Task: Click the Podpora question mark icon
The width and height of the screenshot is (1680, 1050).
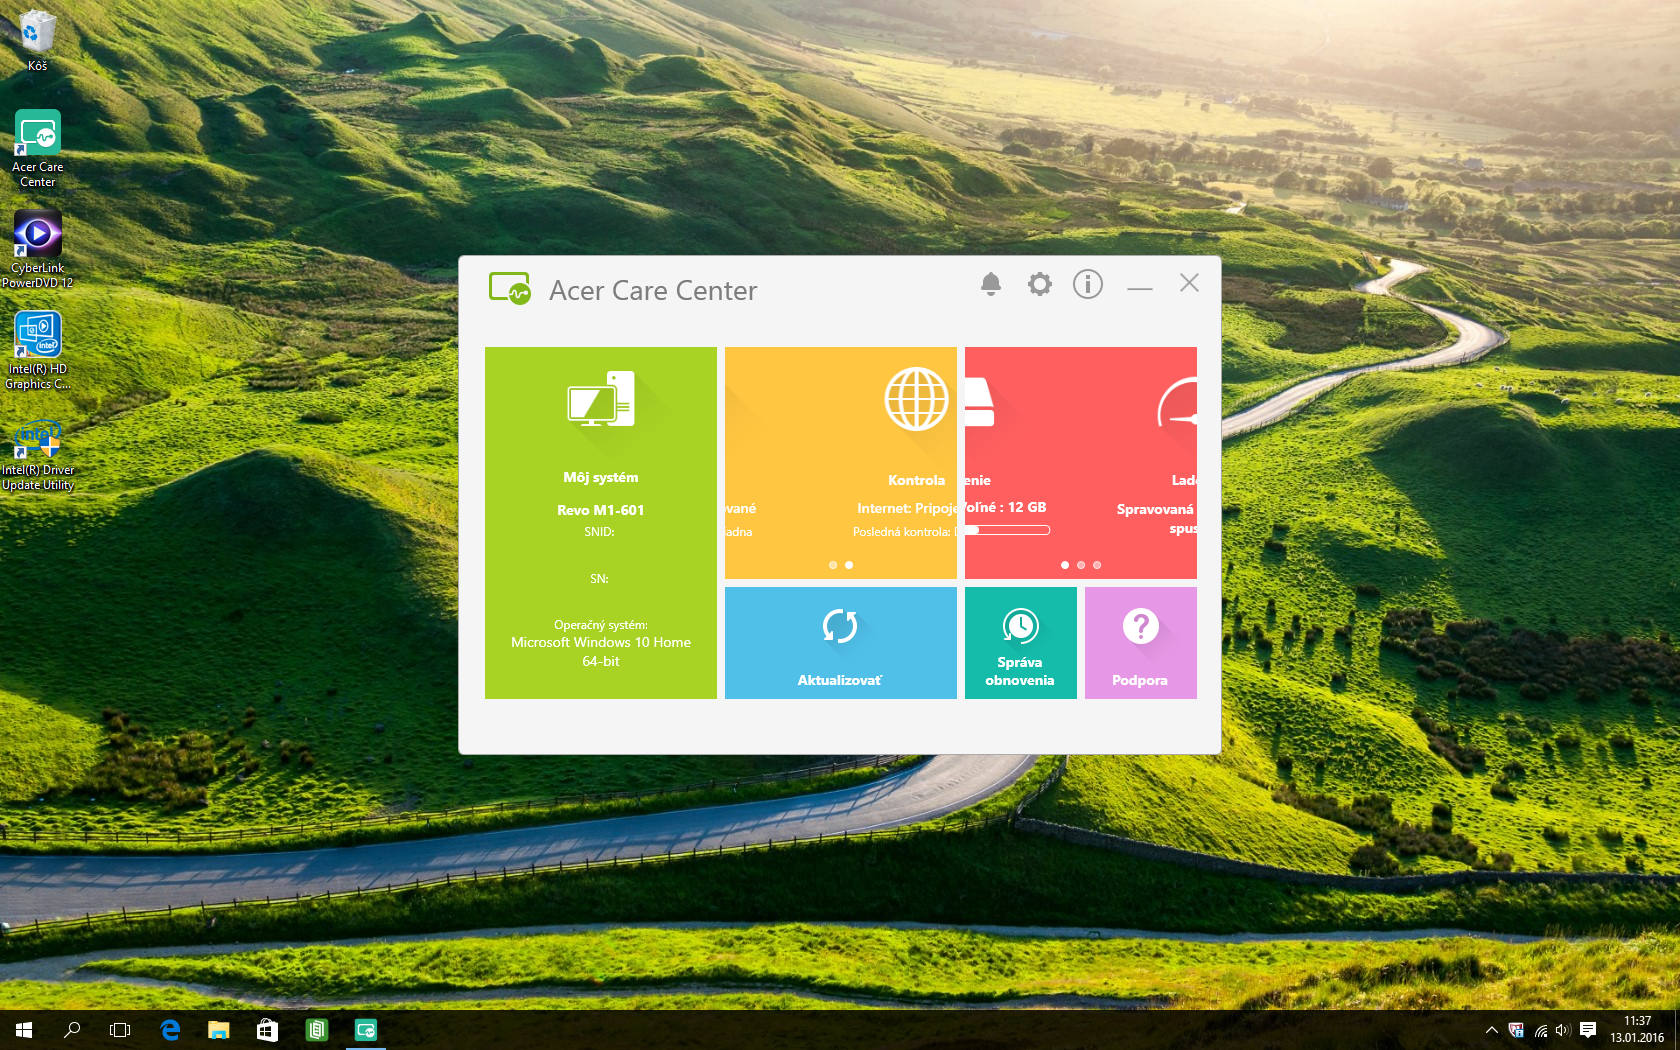Action: (x=1141, y=626)
